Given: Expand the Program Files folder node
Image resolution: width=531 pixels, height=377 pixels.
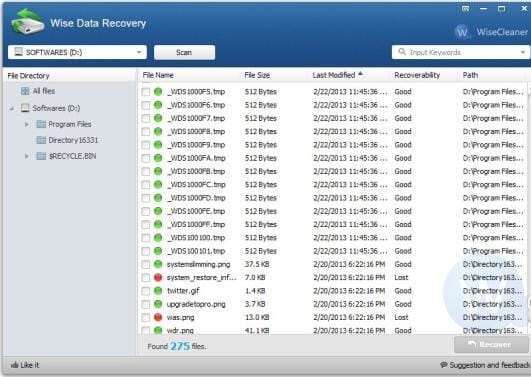Looking at the screenshot, I should pos(27,124).
